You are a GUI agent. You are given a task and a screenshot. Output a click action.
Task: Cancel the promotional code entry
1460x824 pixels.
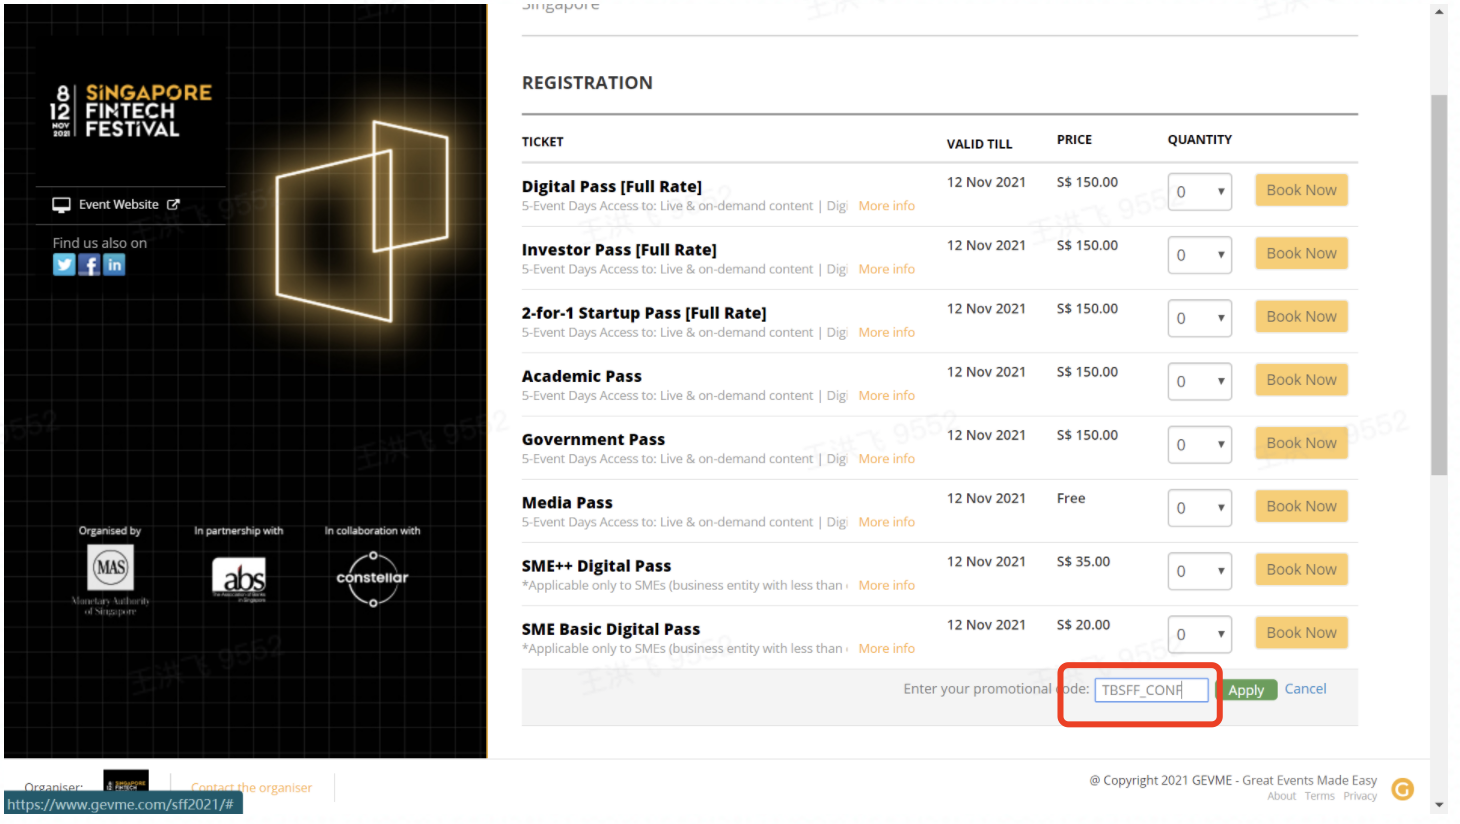click(1305, 689)
